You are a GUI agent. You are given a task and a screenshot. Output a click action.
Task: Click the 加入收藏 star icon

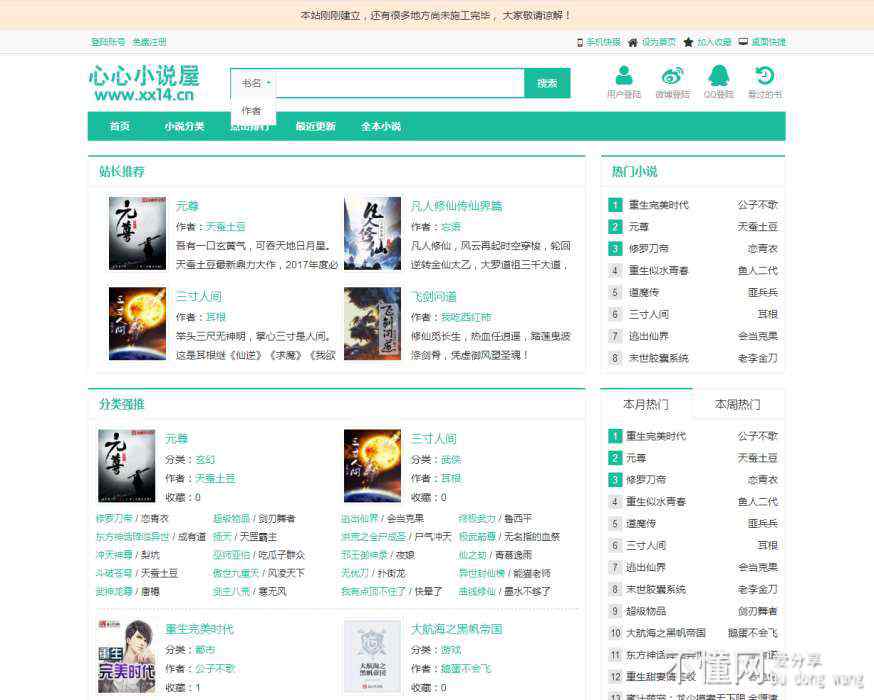pos(688,42)
